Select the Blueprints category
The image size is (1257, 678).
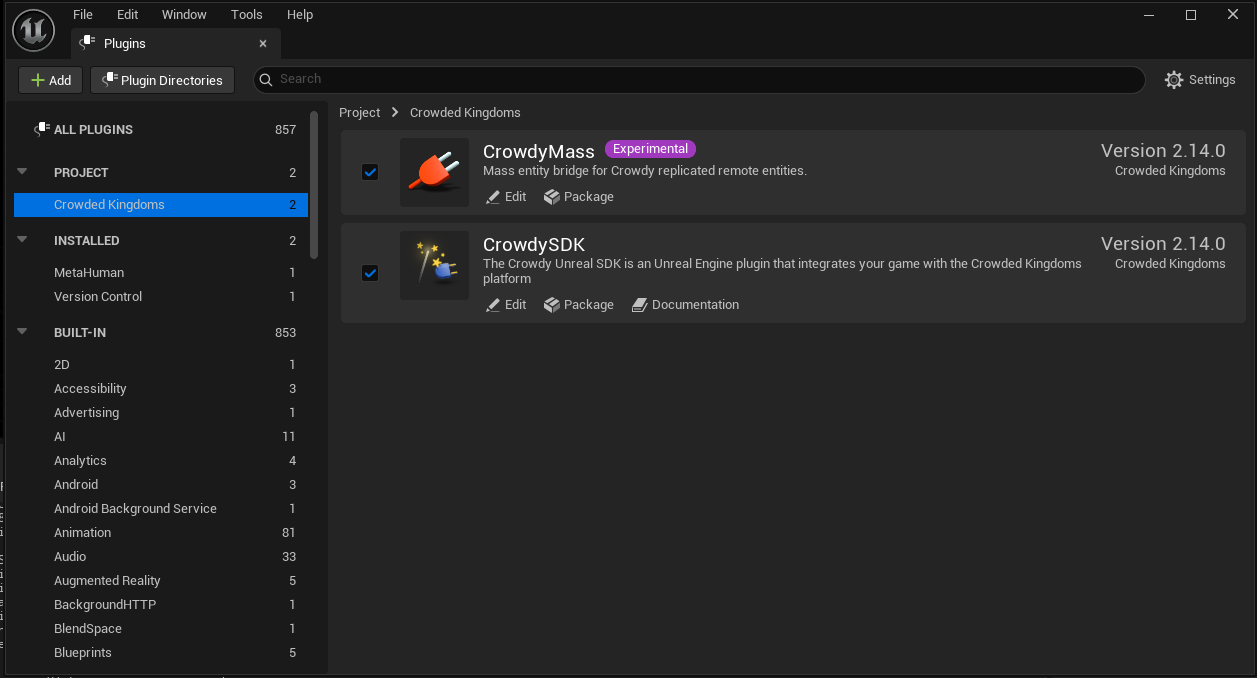(161, 652)
